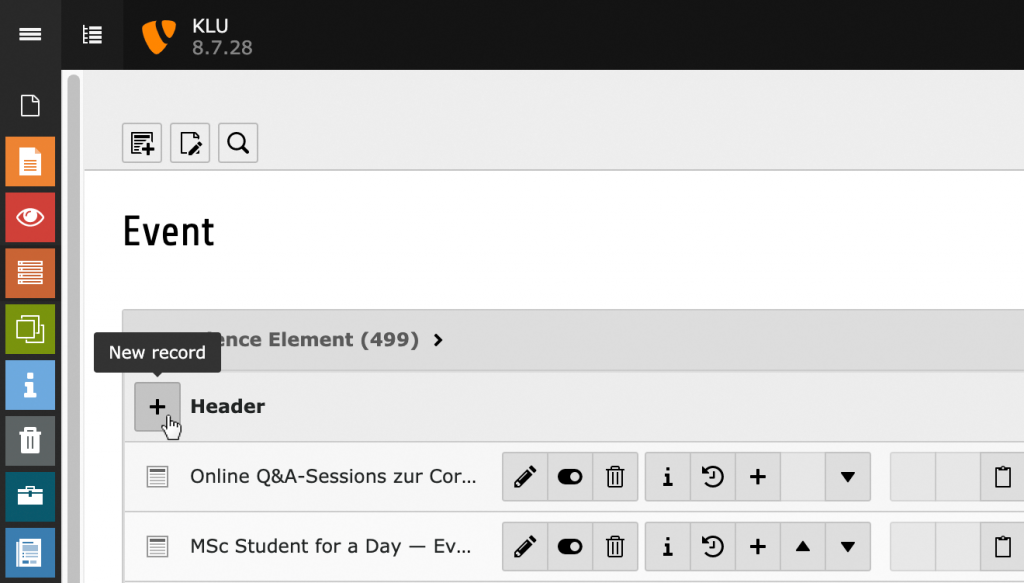1024x583 pixels.
Task: Show info for Online Q&A-Sessions record
Action: [x=667, y=477]
